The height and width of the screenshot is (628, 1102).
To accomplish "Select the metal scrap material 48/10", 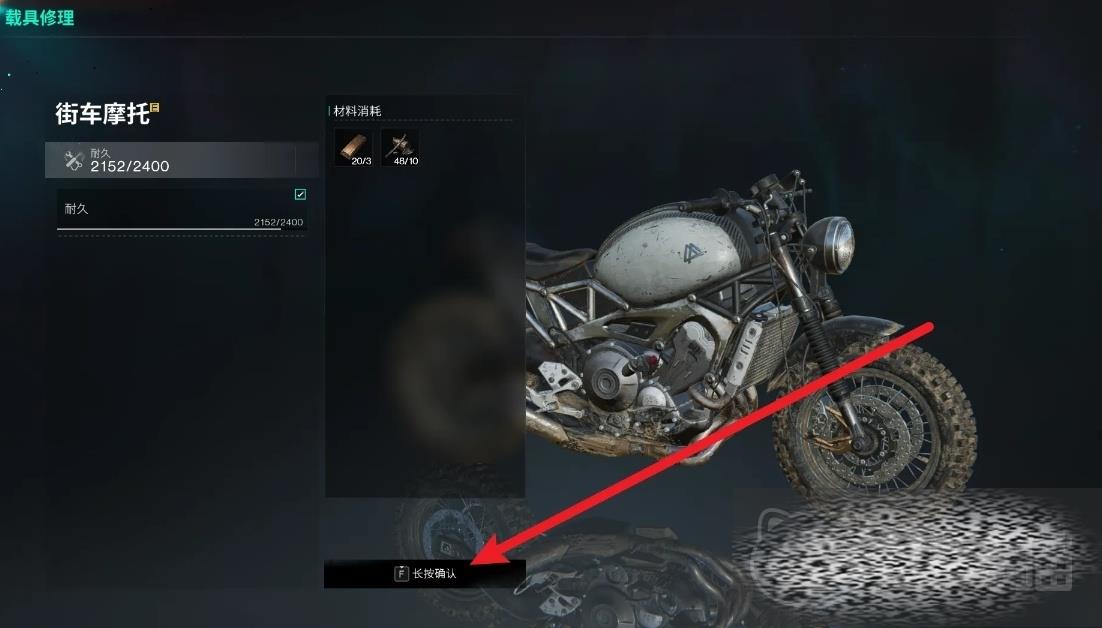I will (x=401, y=148).
